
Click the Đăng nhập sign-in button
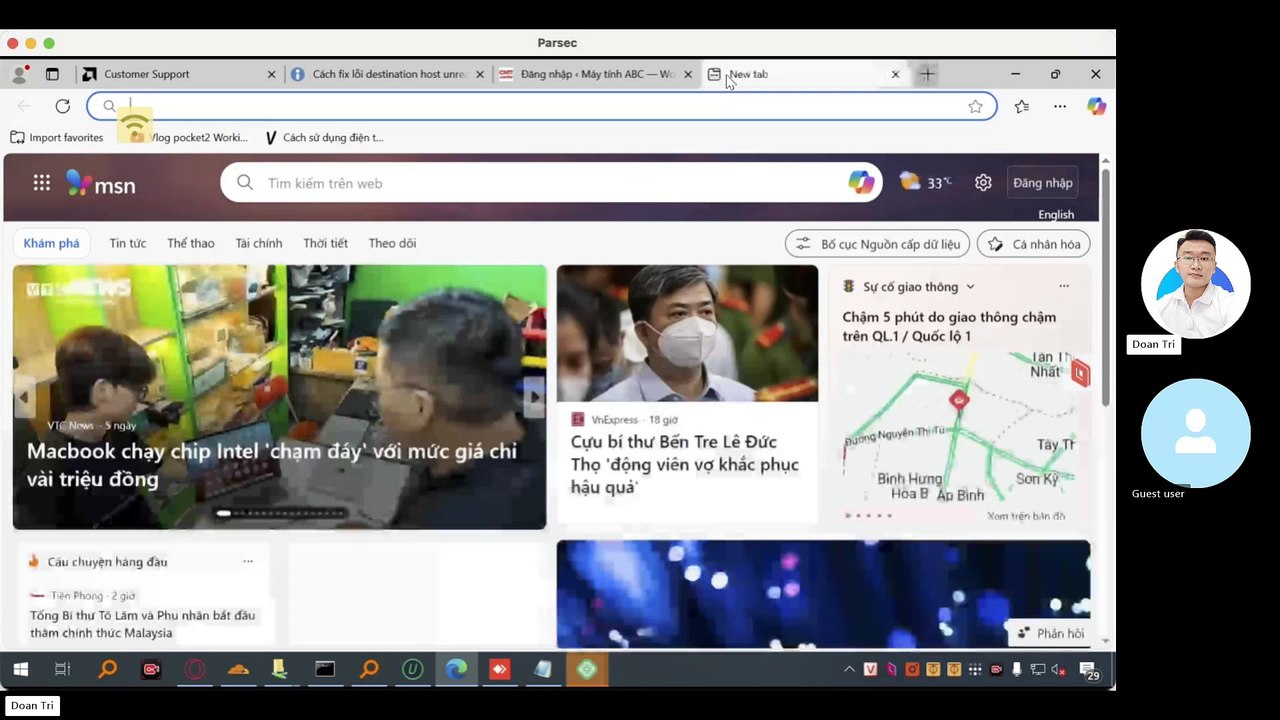[x=1042, y=183]
